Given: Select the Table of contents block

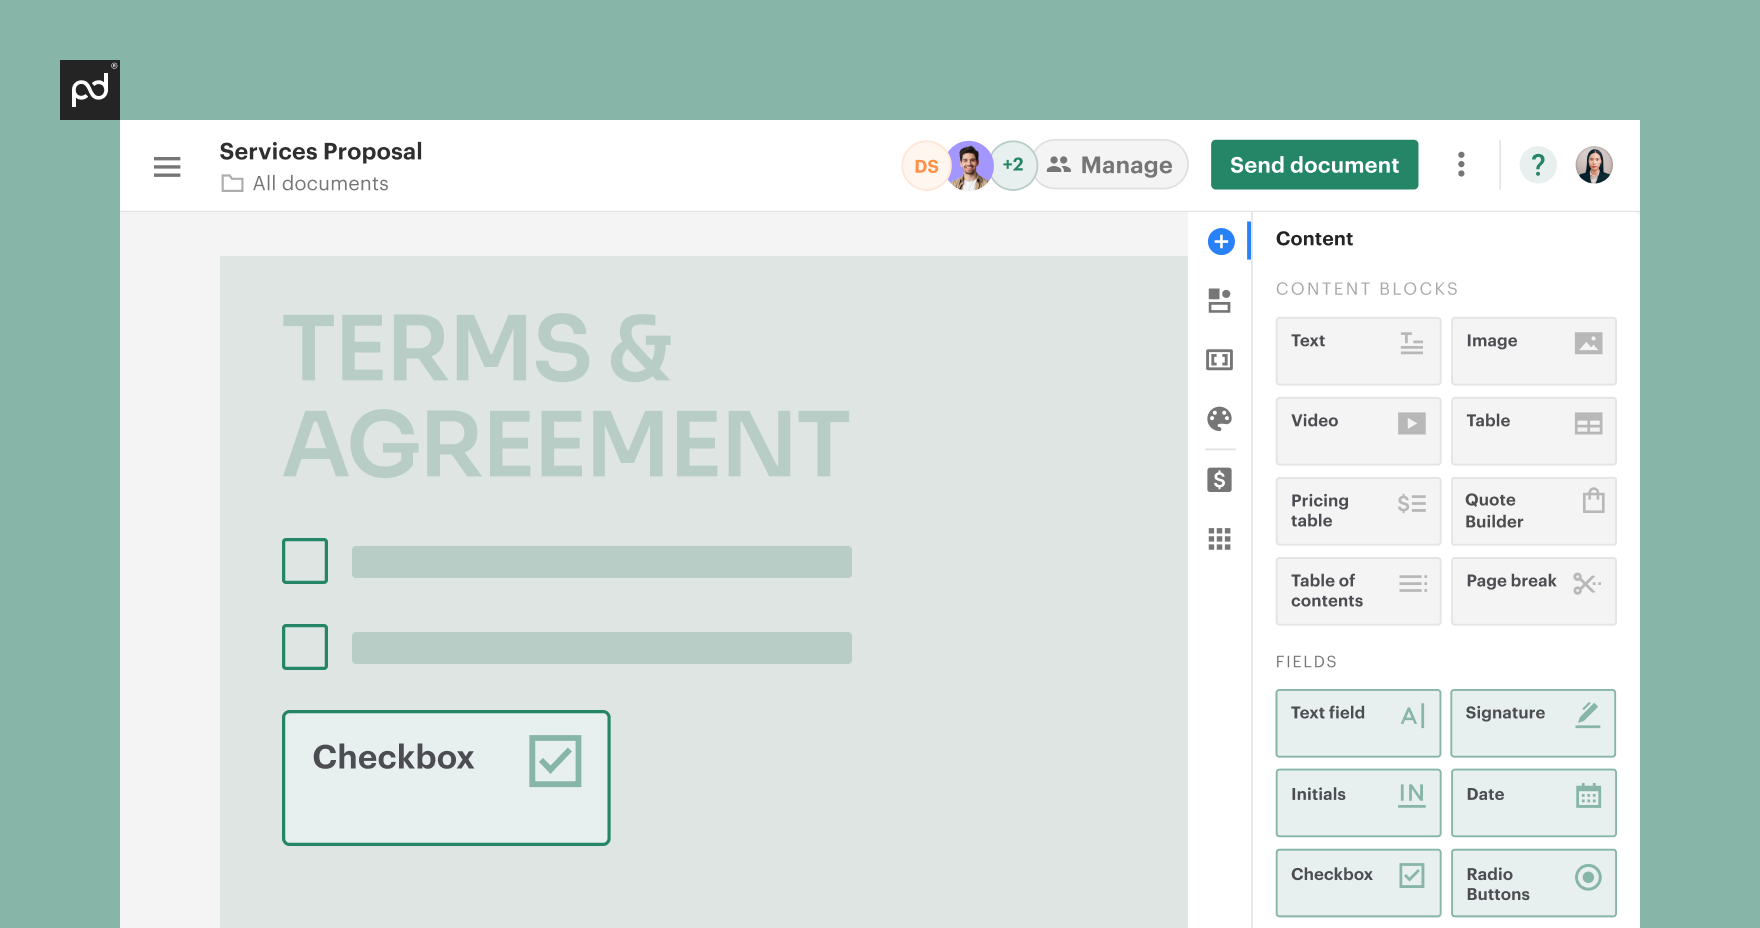Looking at the screenshot, I should pyautogui.click(x=1358, y=591).
